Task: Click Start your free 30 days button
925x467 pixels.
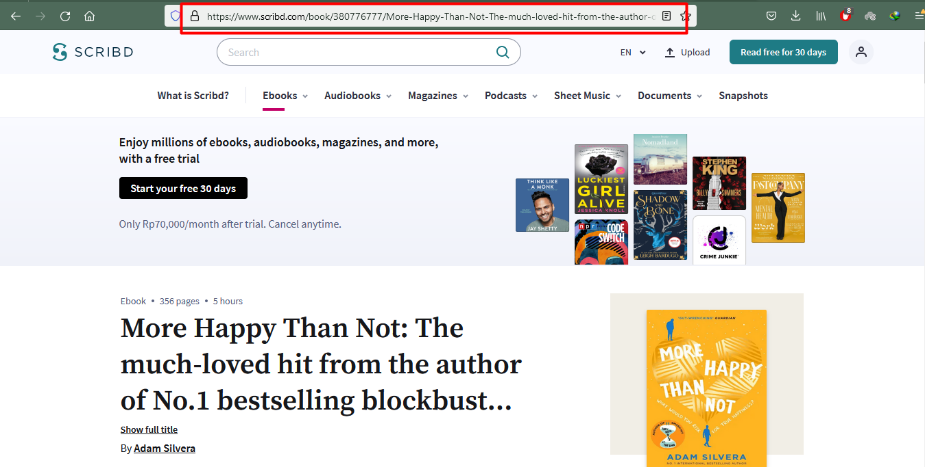Action: pos(183,188)
